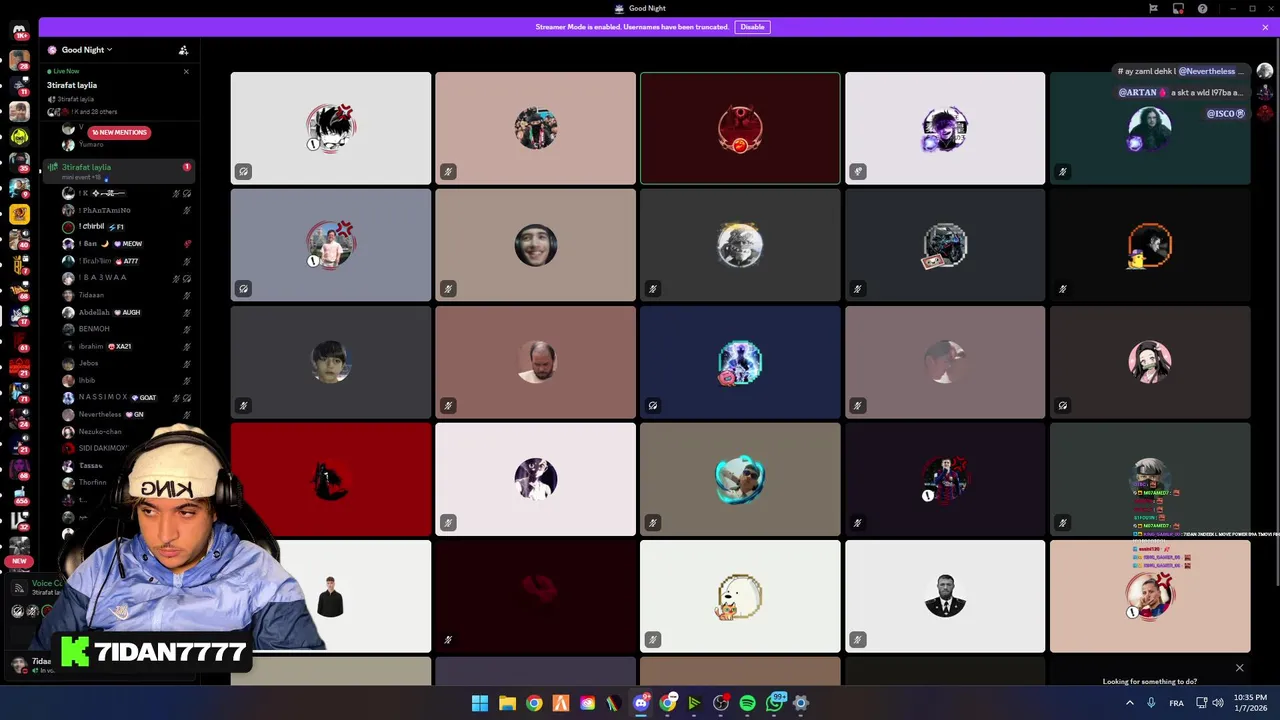Select voice member ! Ban MEOW
1280x720 pixels.
coord(126,244)
